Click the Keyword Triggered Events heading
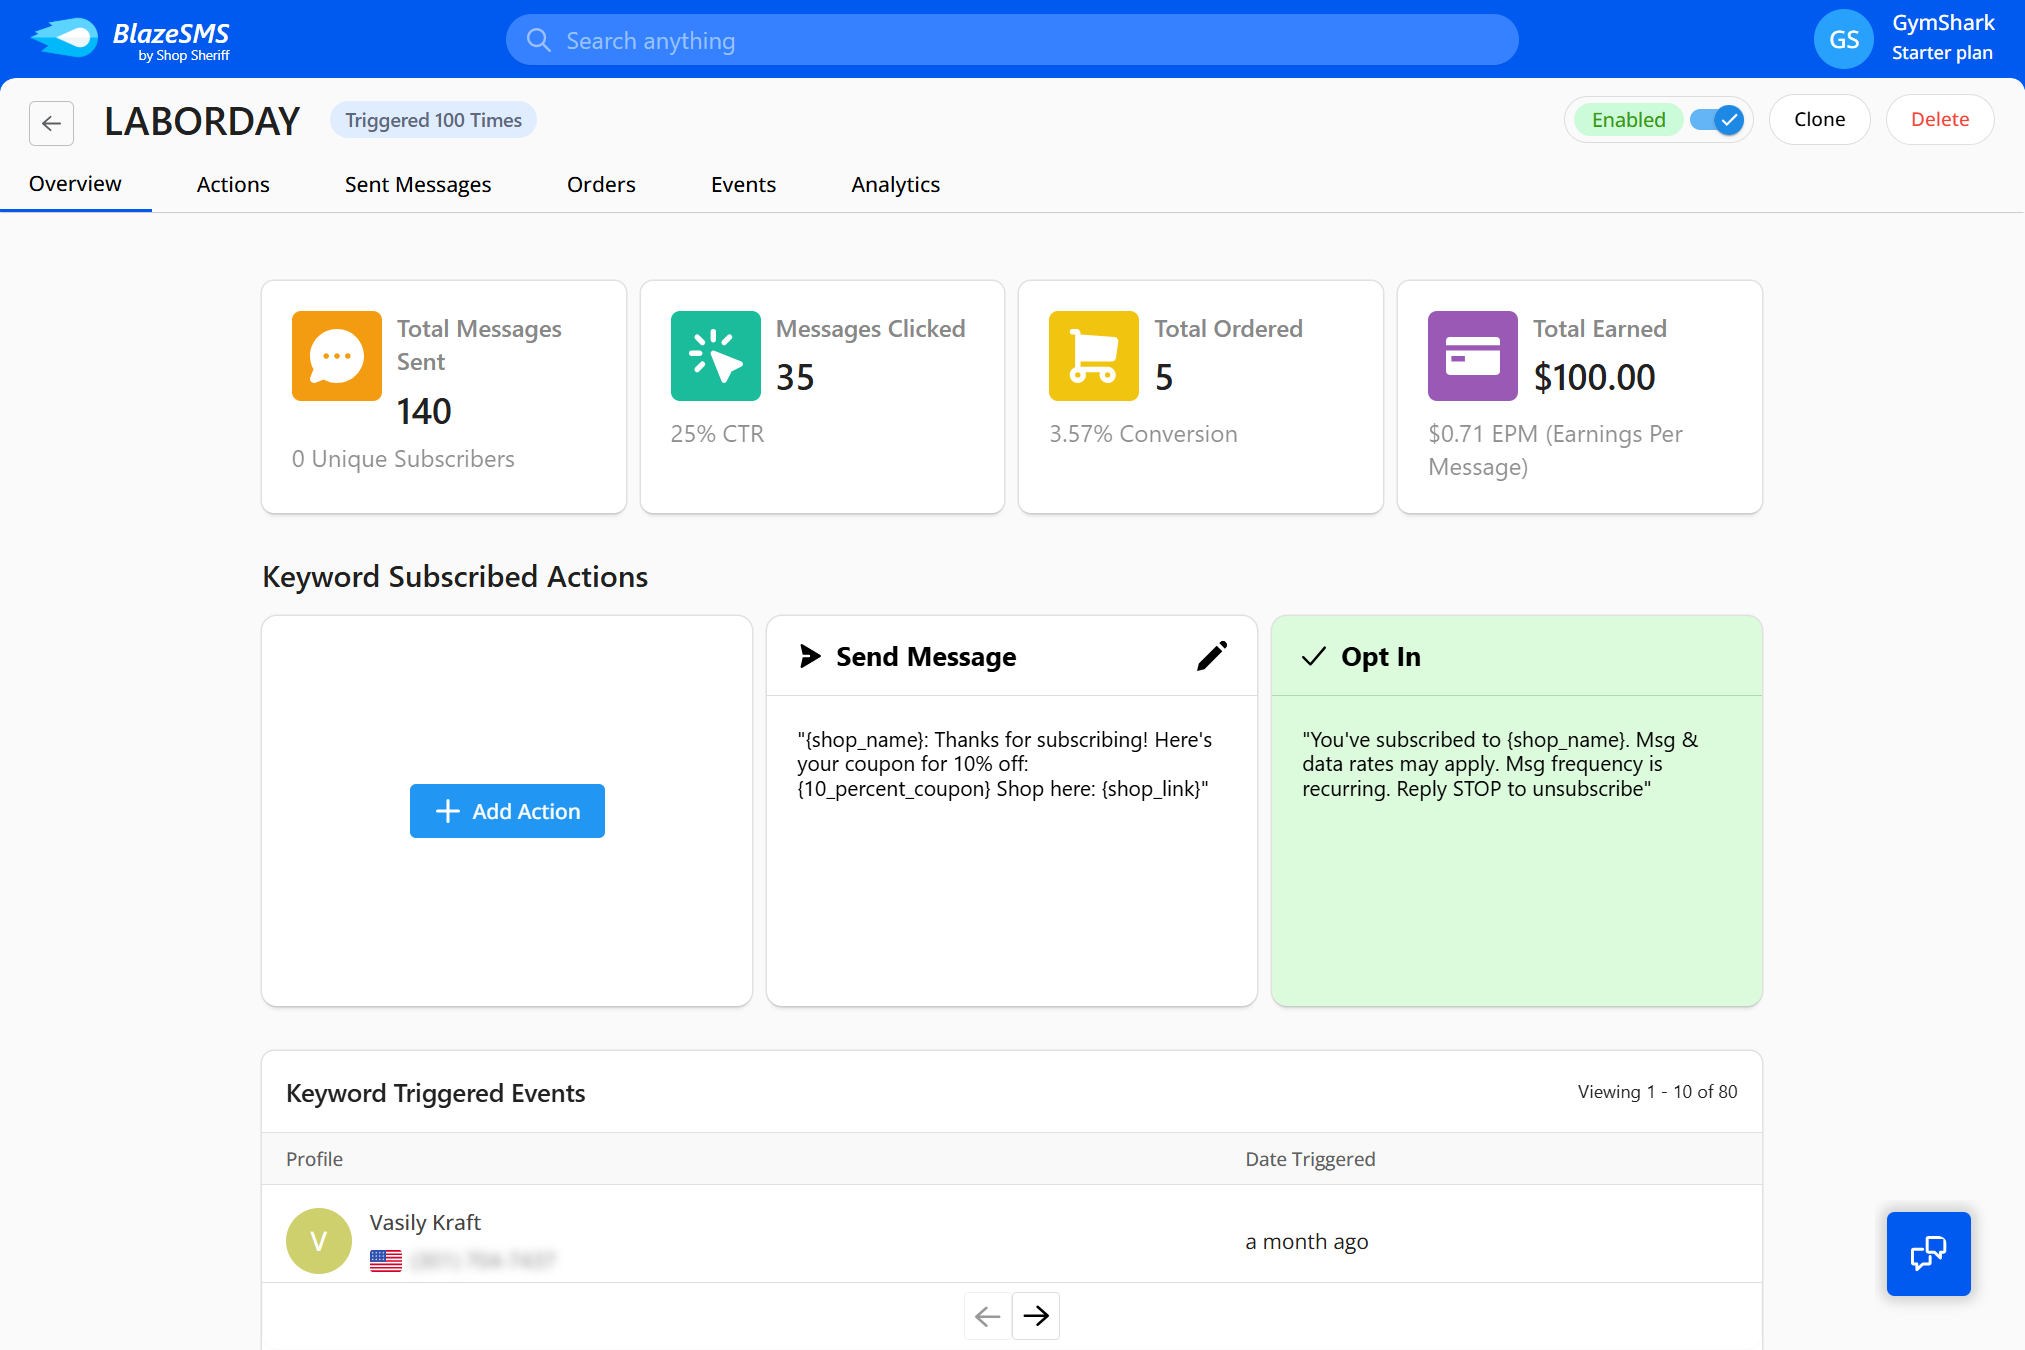 click(x=435, y=1093)
